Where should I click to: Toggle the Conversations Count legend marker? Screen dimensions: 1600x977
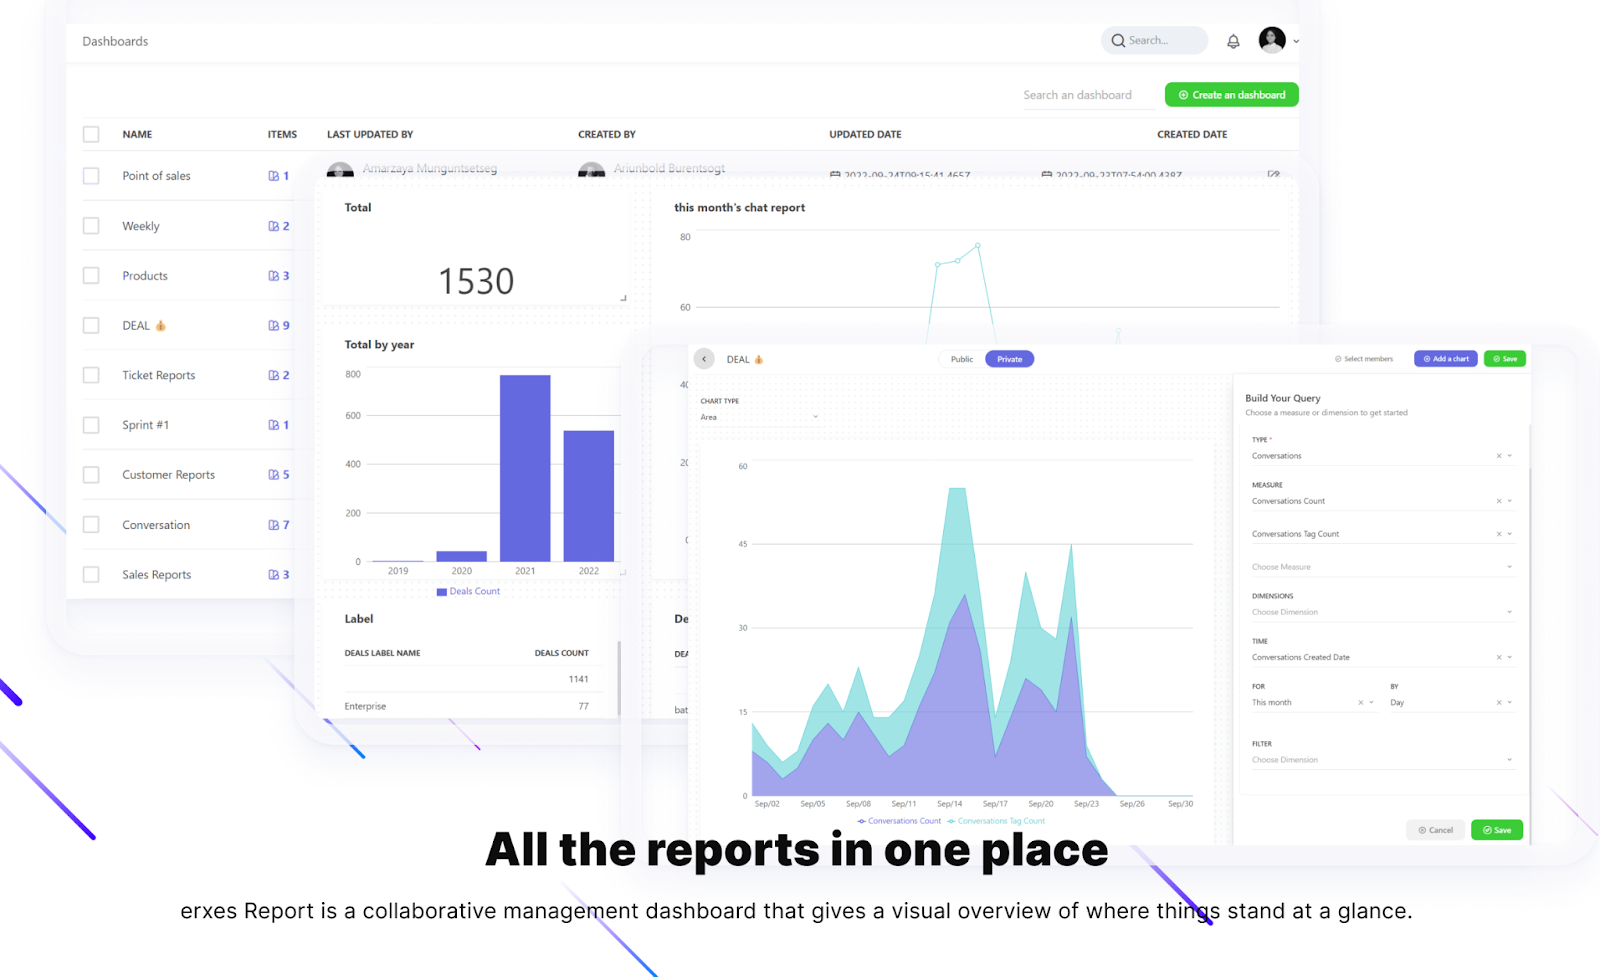tap(861, 821)
